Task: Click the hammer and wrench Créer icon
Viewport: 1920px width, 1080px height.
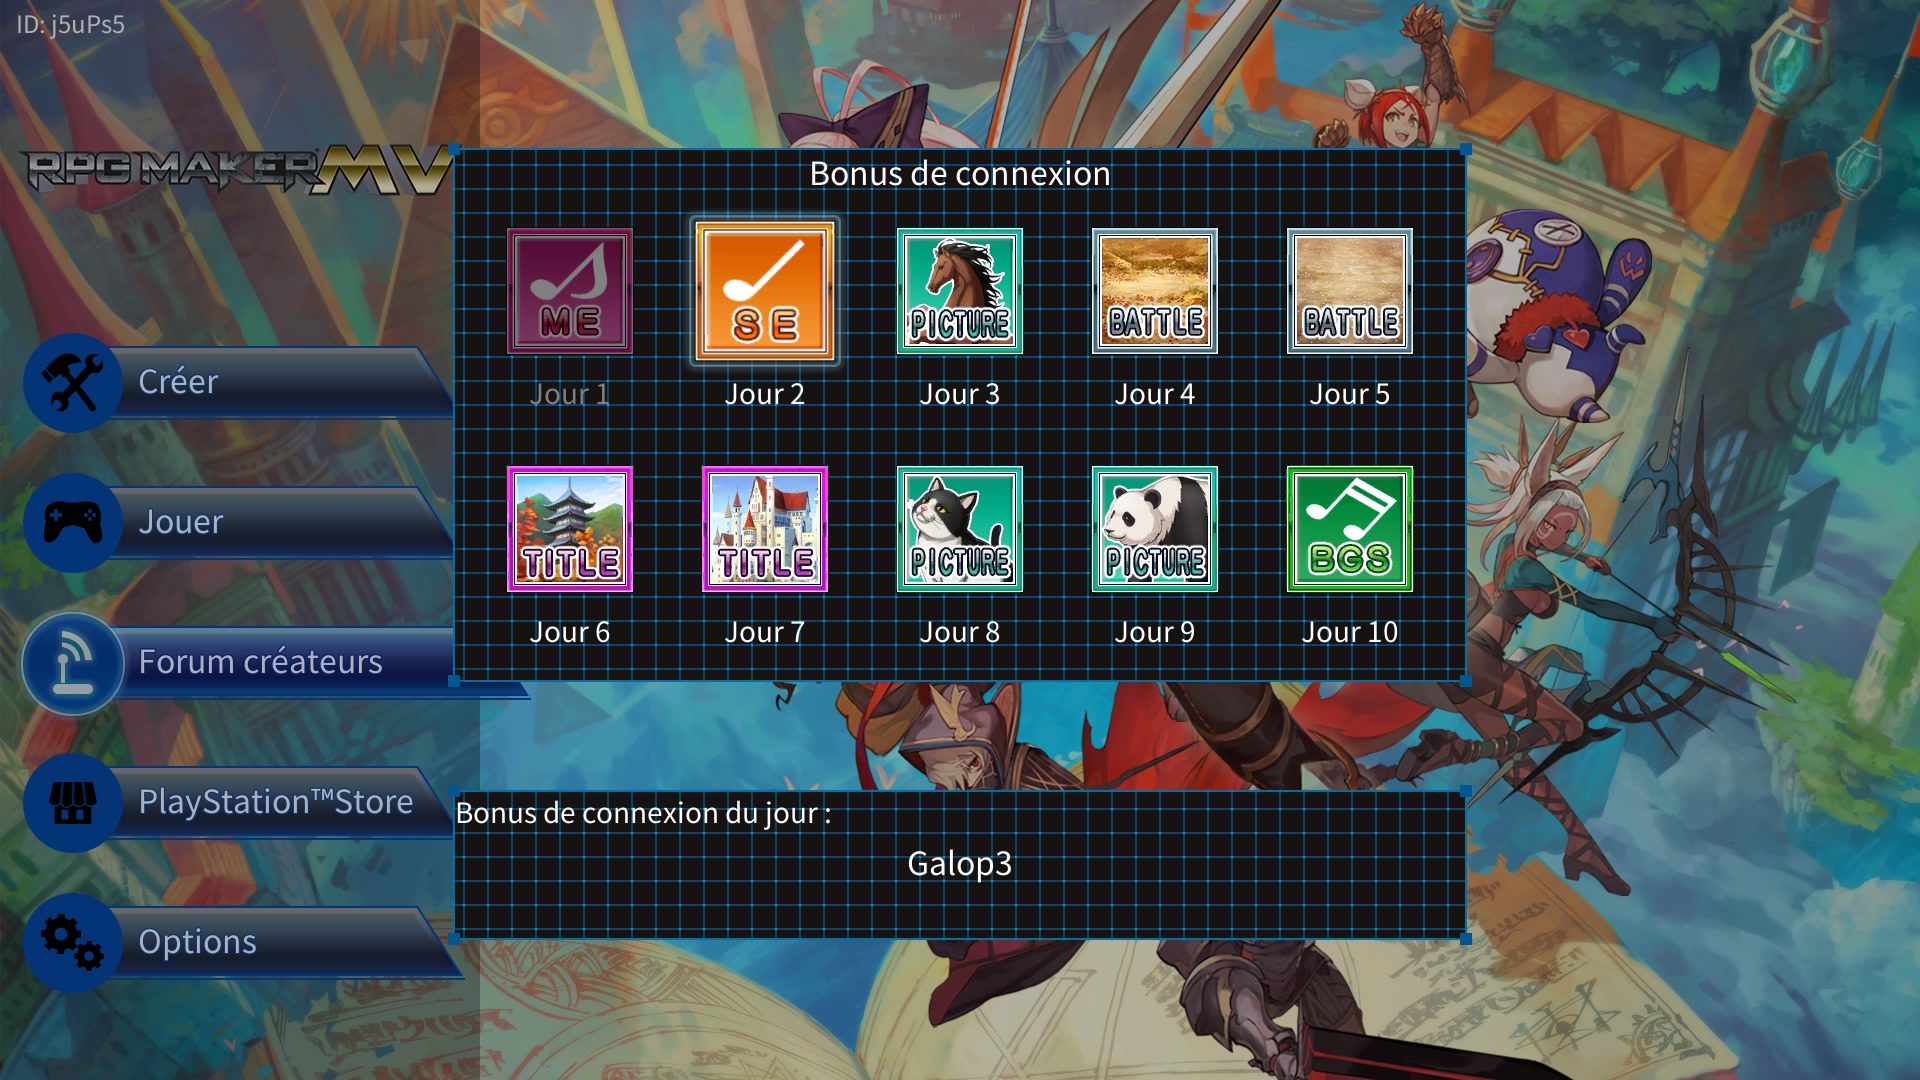Action: pyautogui.click(x=72, y=382)
